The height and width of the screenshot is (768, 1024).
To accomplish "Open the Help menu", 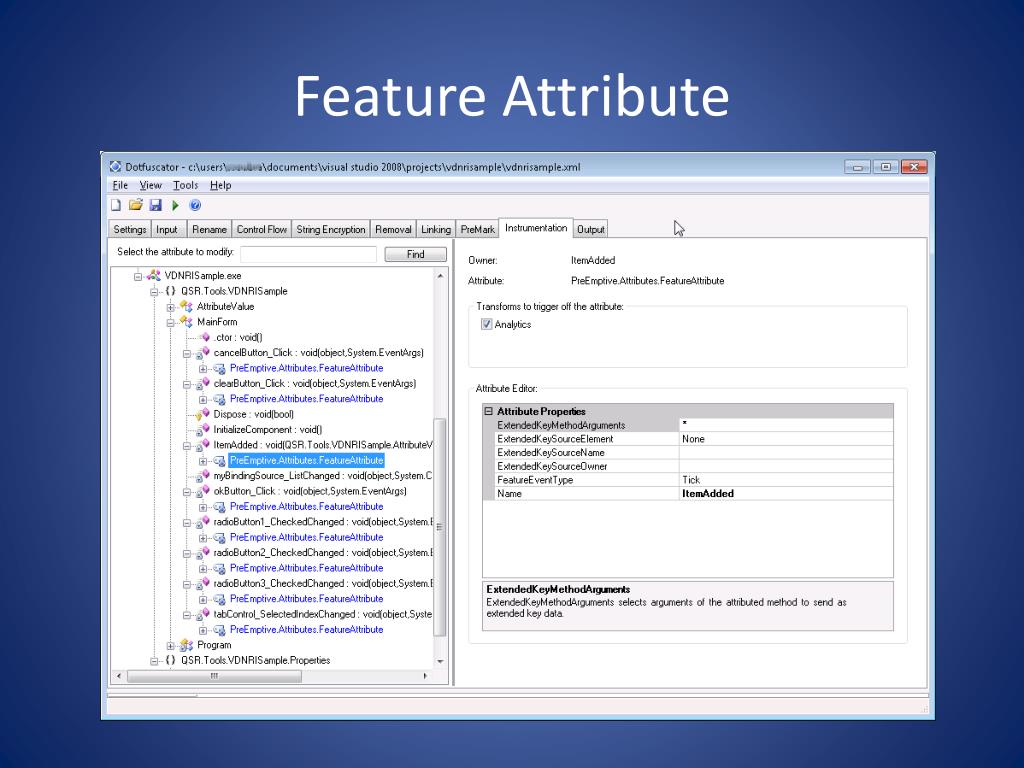I will tap(221, 185).
